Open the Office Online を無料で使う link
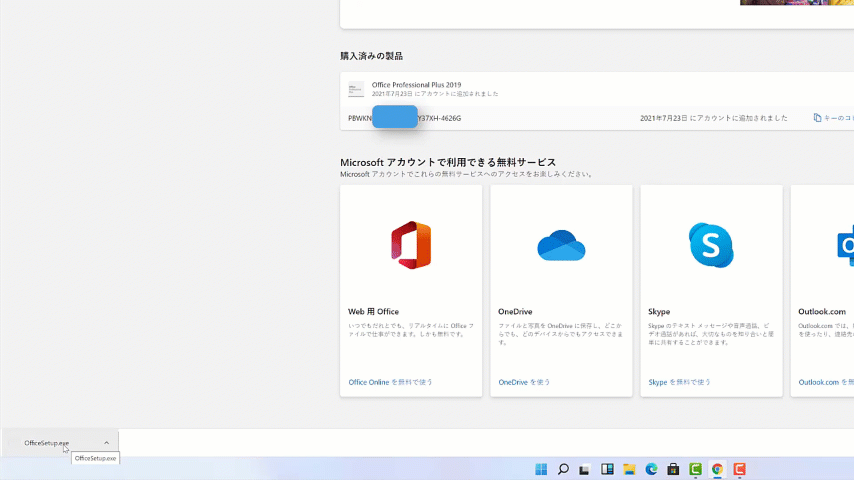Screen dimensions: 854x480 [x=390, y=382]
